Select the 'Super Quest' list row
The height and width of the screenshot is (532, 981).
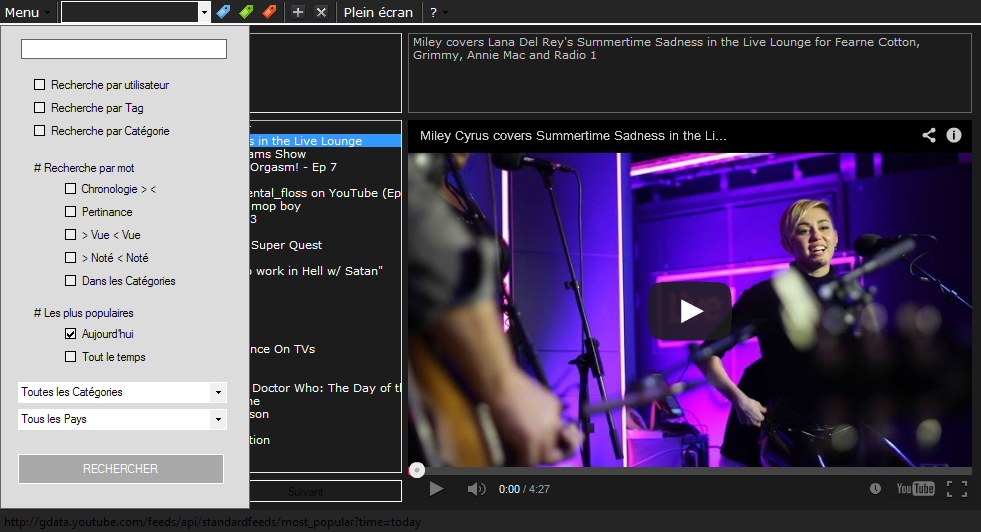325,245
